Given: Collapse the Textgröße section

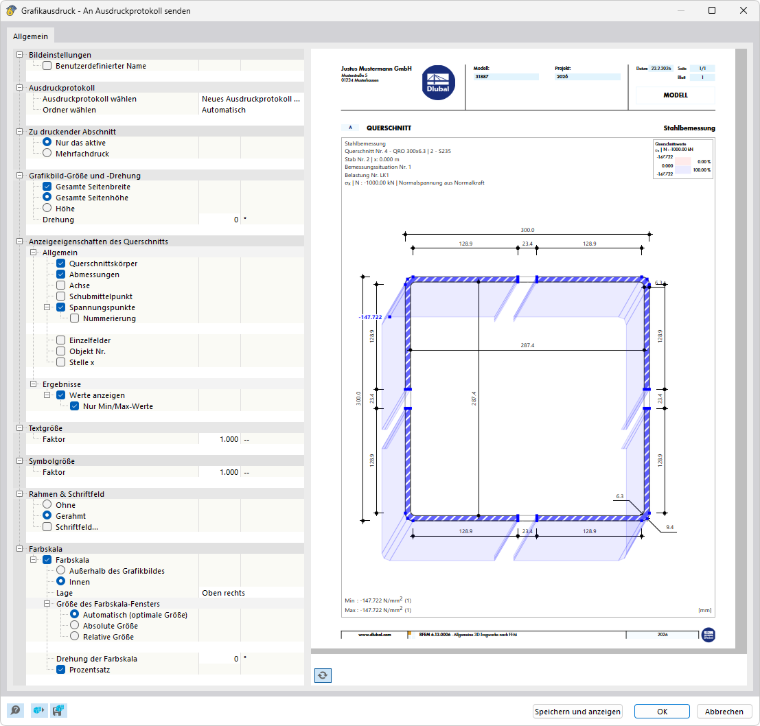Looking at the screenshot, I should pyautogui.click(x=19, y=428).
